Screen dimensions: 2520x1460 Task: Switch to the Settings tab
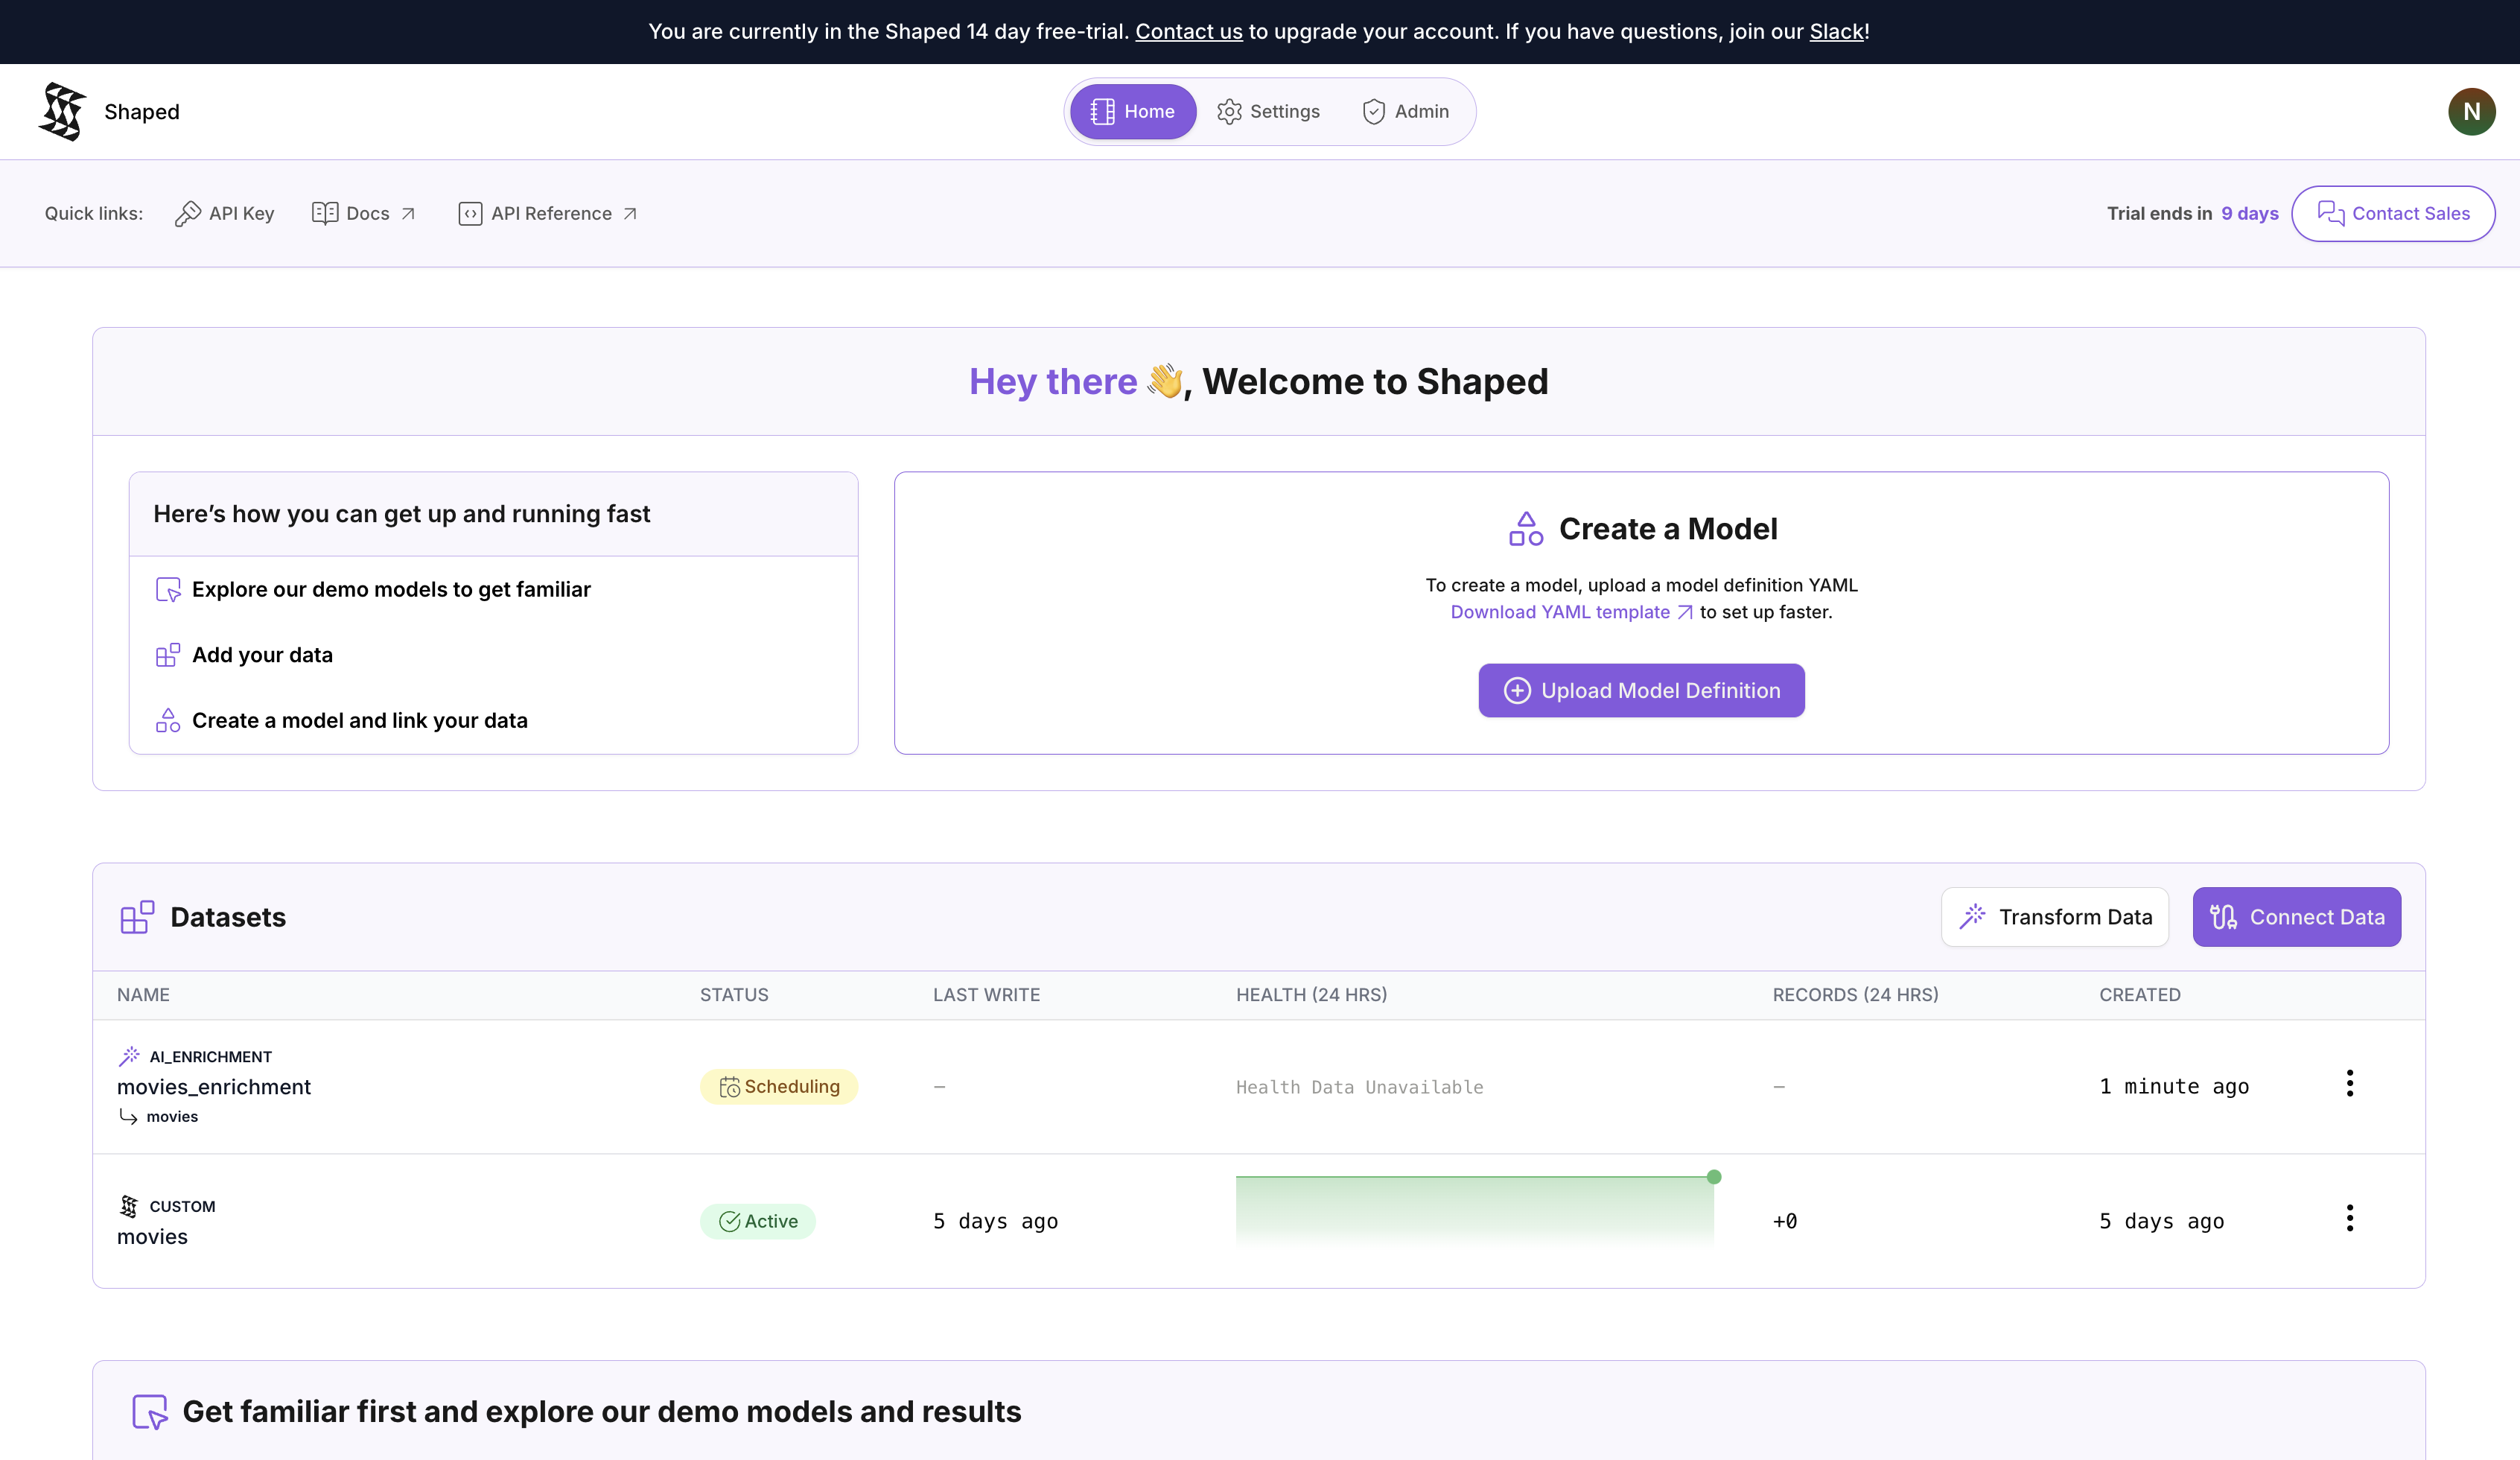pos(1268,111)
